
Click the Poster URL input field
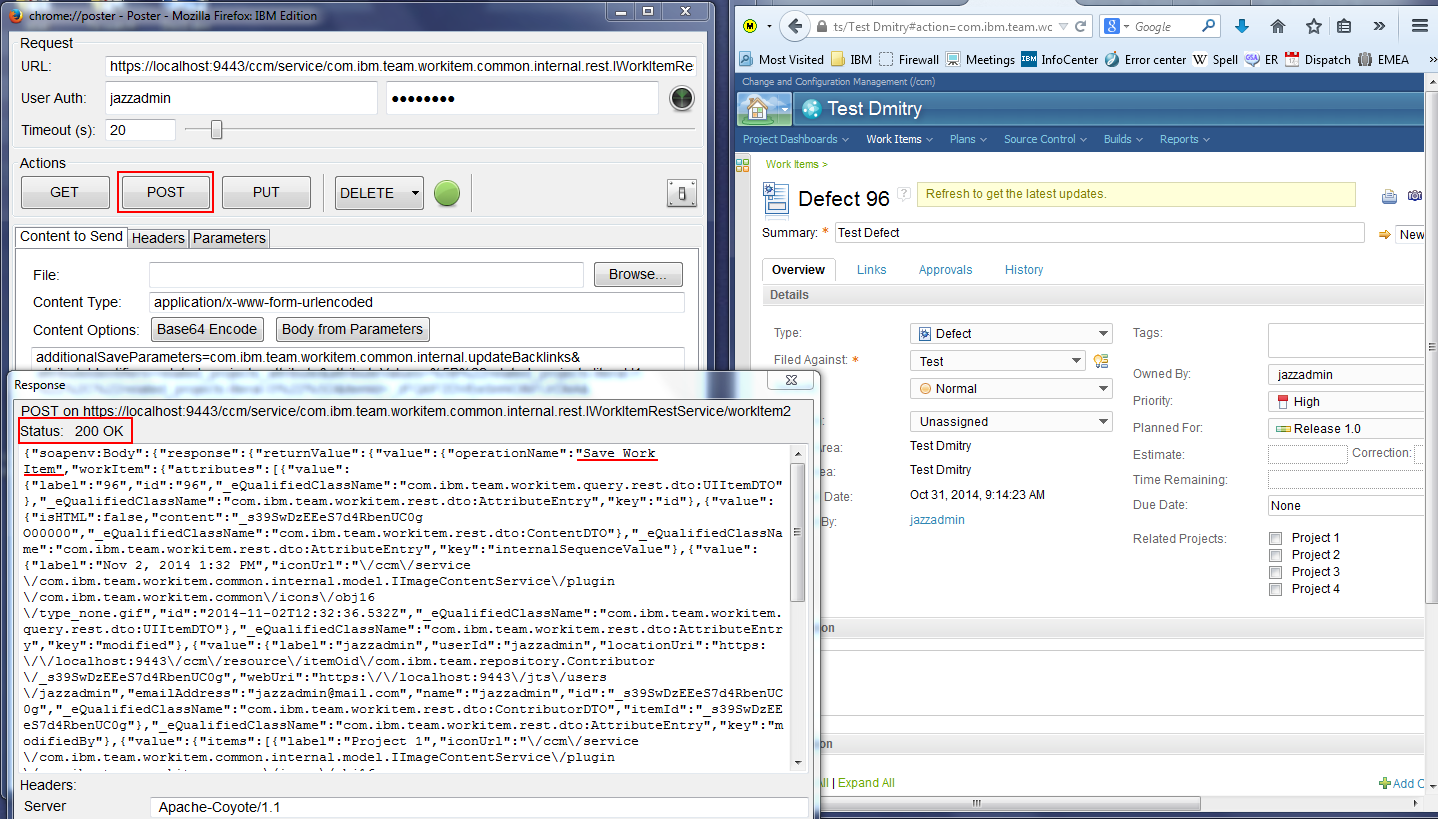click(x=401, y=66)
